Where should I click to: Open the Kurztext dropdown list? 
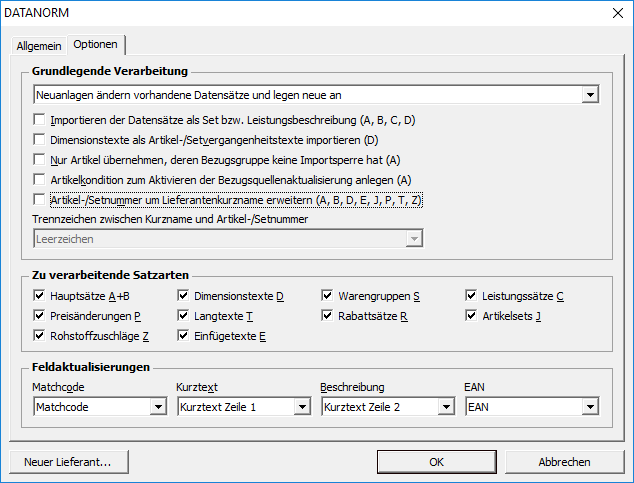point(302,407)
